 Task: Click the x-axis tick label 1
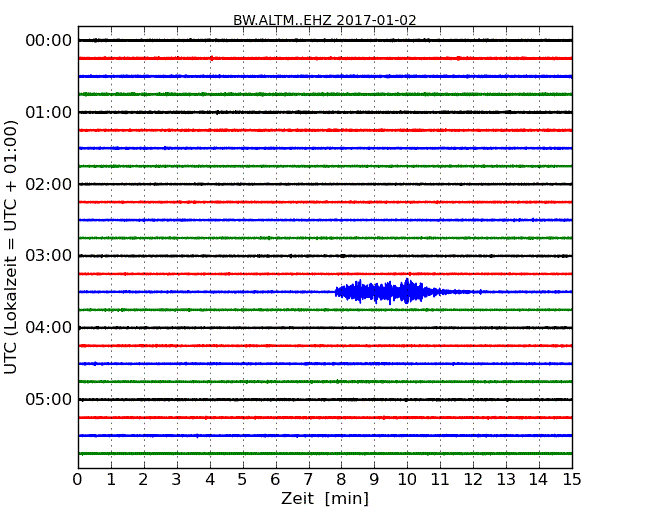(111, 479)
